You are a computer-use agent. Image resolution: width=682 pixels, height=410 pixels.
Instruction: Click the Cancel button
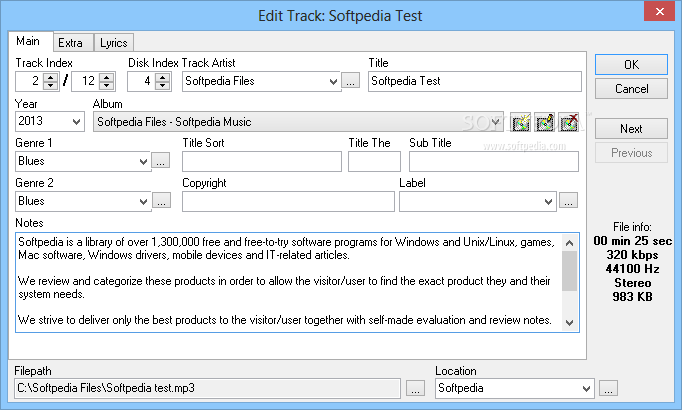click(x=631, y=89)
